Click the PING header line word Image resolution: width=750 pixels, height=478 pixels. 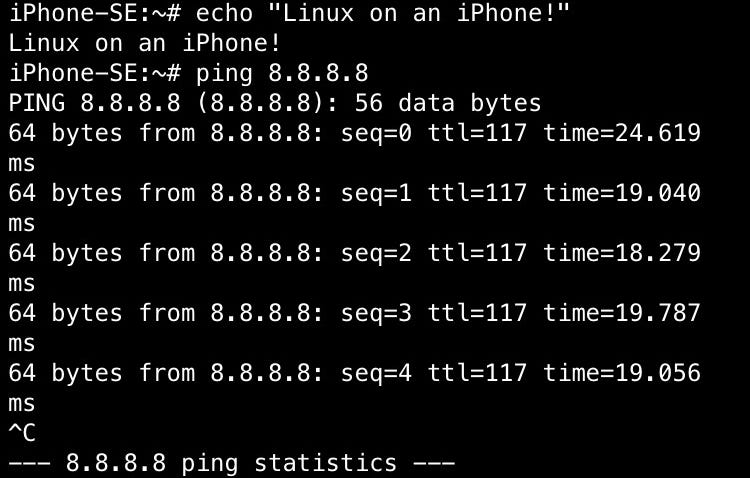tap(36, 103)
